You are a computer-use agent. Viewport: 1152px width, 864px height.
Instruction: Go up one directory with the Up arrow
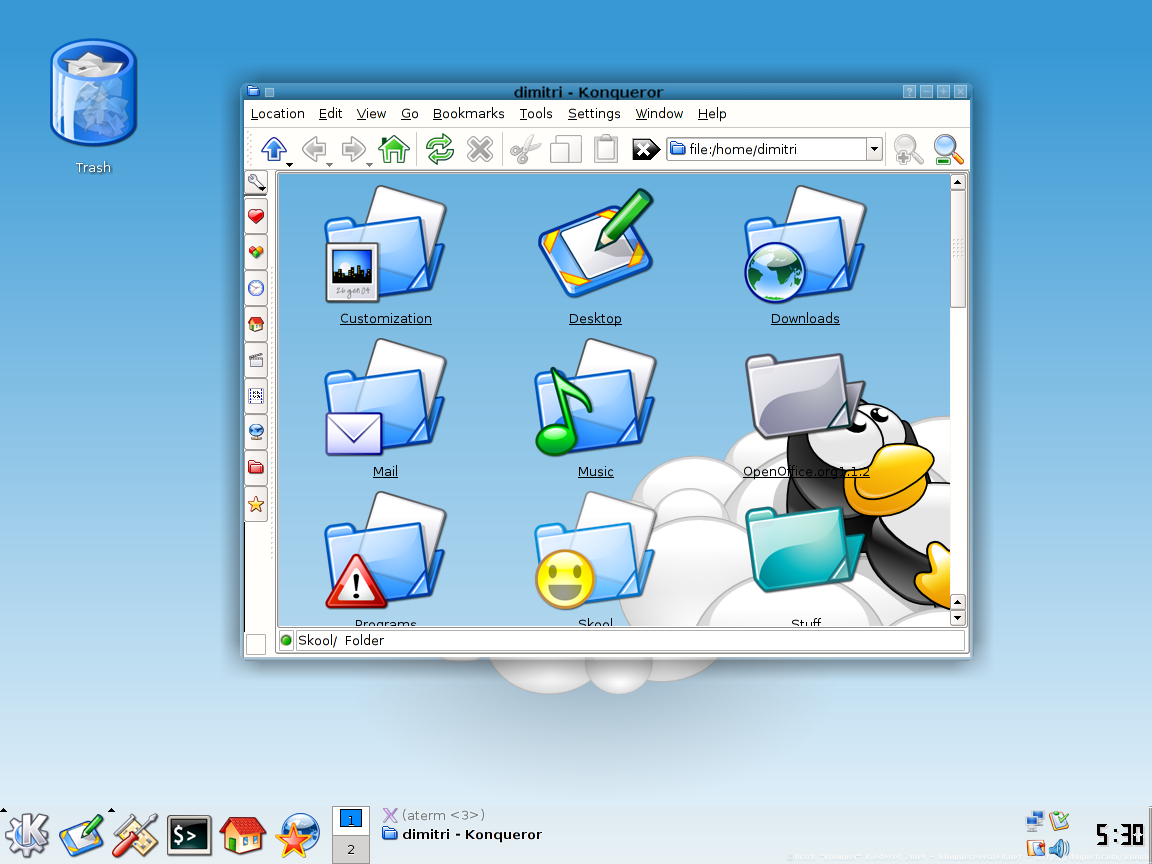coord(274,149)
